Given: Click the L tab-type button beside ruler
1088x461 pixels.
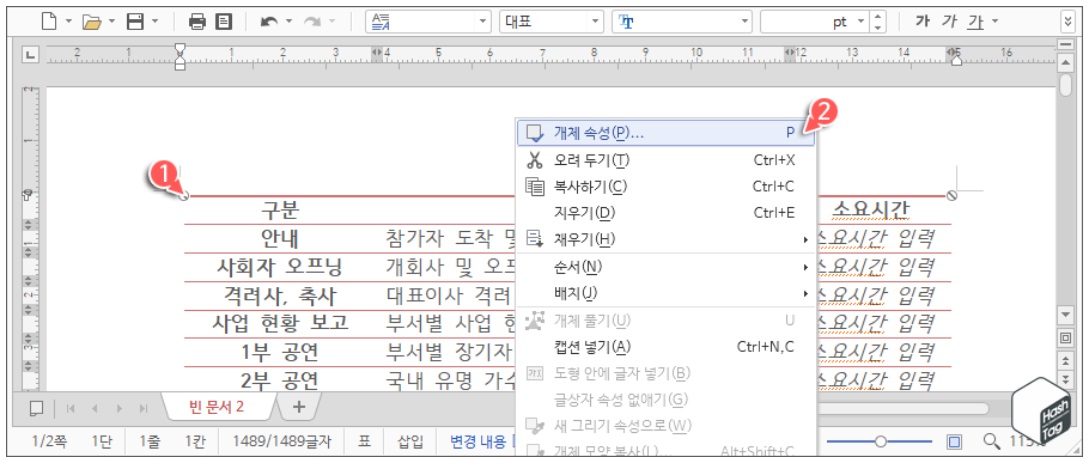Looking at the screenshot, I should coord(30,54).
